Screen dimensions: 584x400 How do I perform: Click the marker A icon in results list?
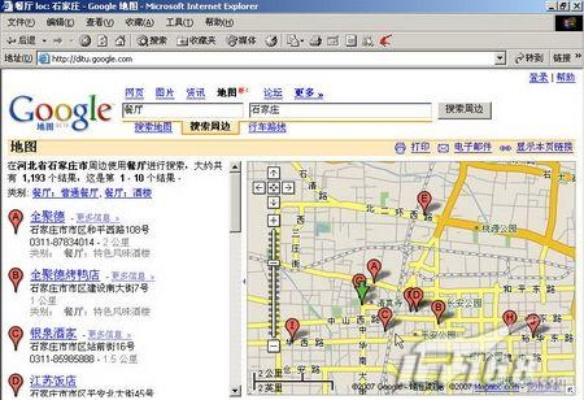point(15,220)
